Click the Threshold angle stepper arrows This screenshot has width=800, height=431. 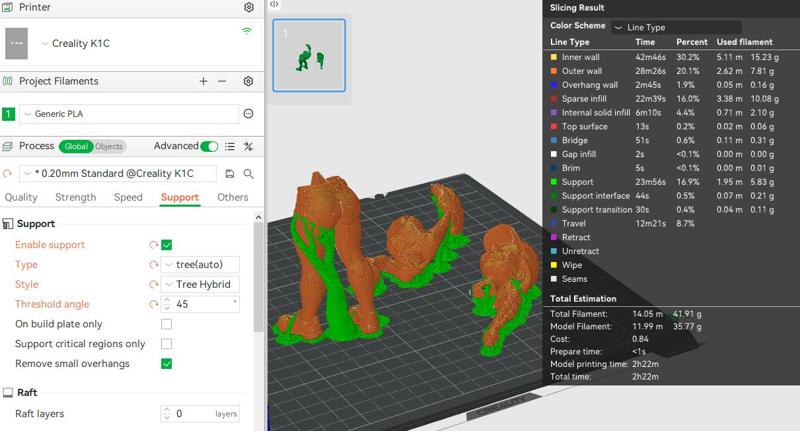click(x=167, y=305)
